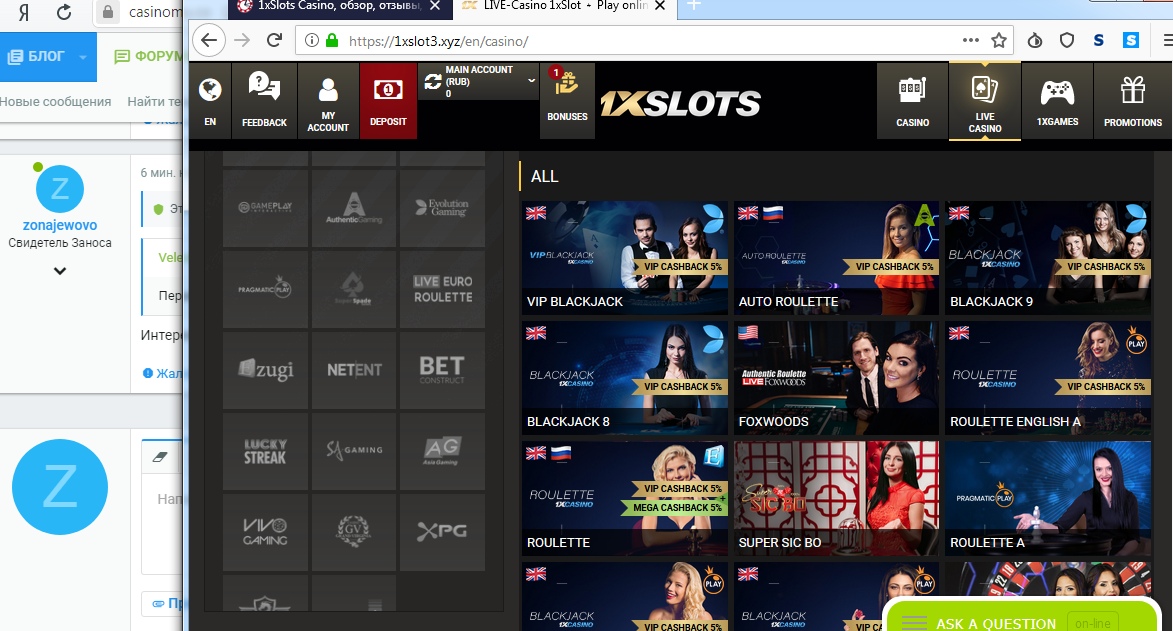Open the Promotions gift menu
Image resolution: width=1173 pixels, height=631 pixels.
pos(1133,100)
